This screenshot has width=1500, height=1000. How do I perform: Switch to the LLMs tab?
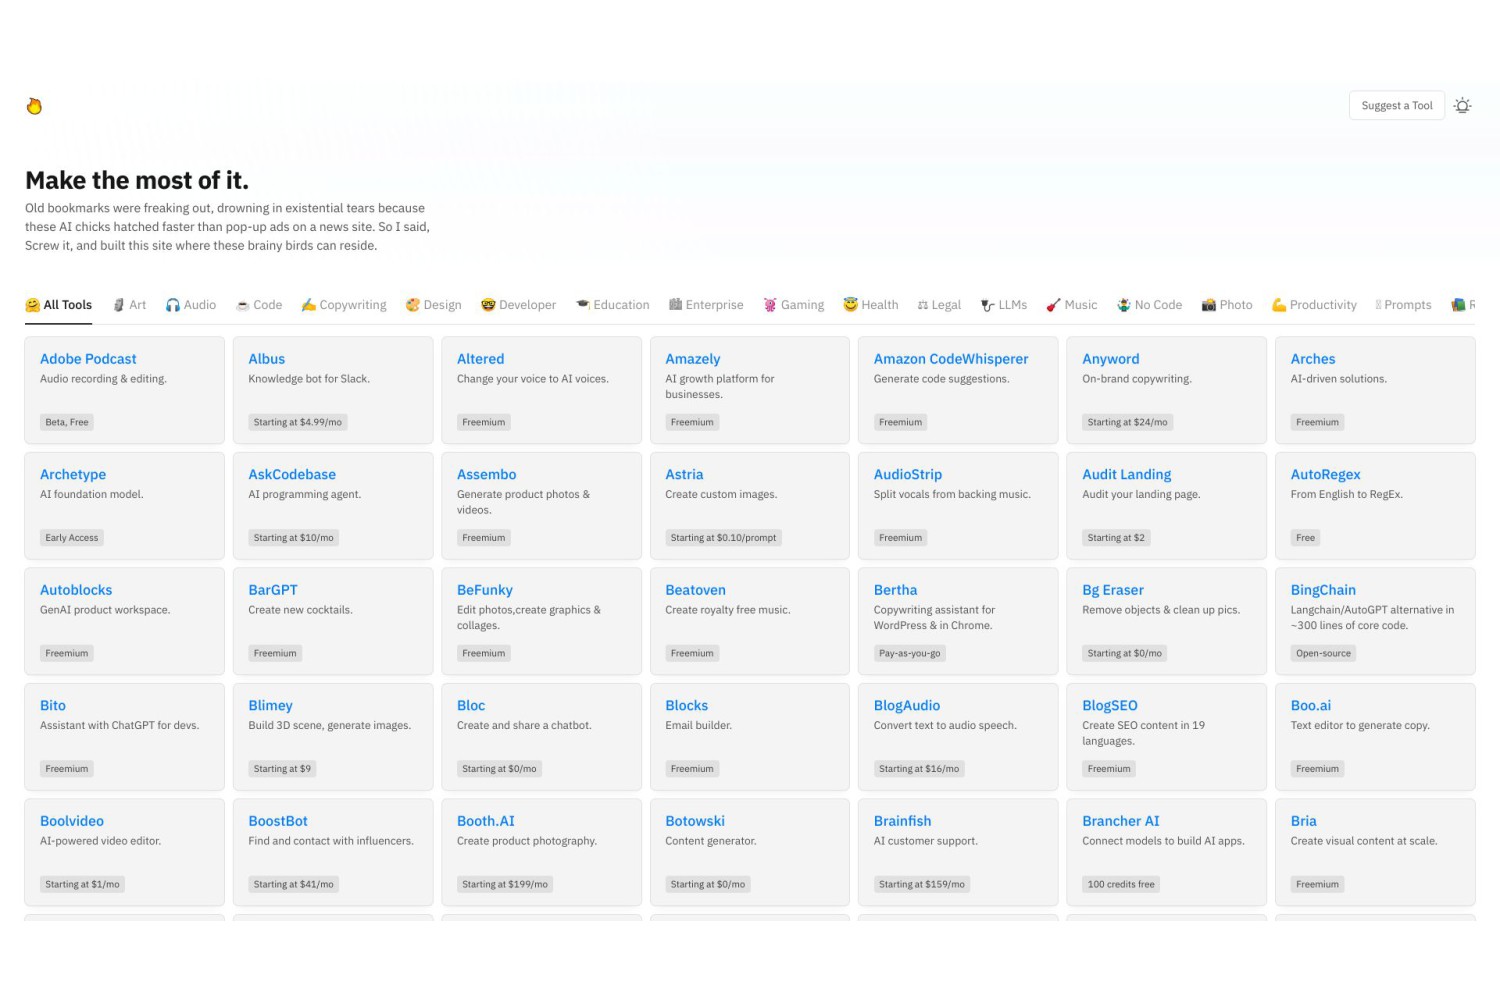1004,305
